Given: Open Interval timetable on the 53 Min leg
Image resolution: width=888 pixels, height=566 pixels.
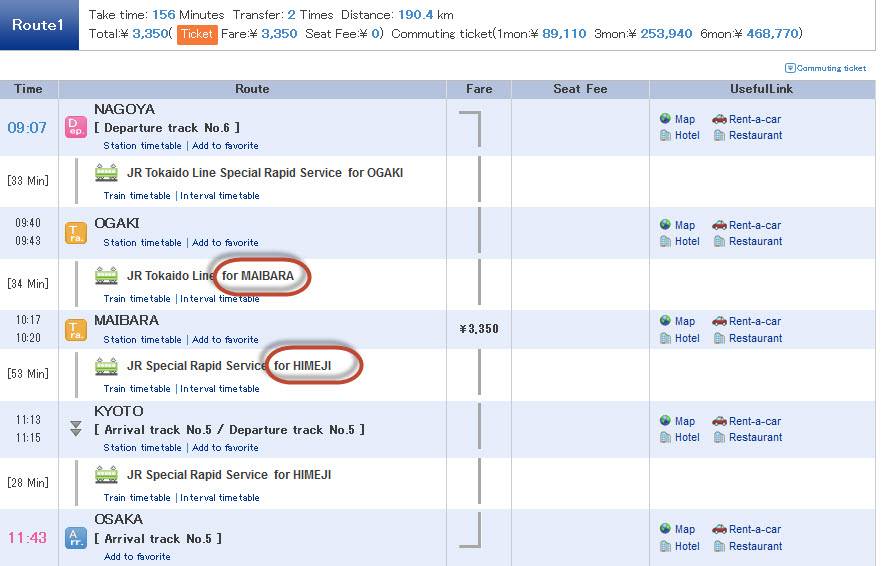Looking at the screenshot, I should 220,389.
